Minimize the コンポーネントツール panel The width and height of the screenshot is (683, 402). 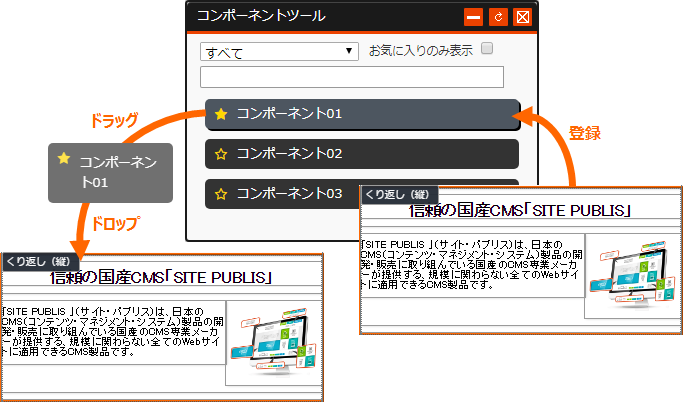coord(473,17)
